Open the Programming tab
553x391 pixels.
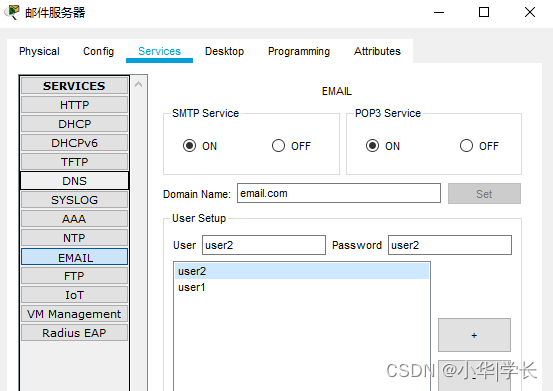click(299, 51)
